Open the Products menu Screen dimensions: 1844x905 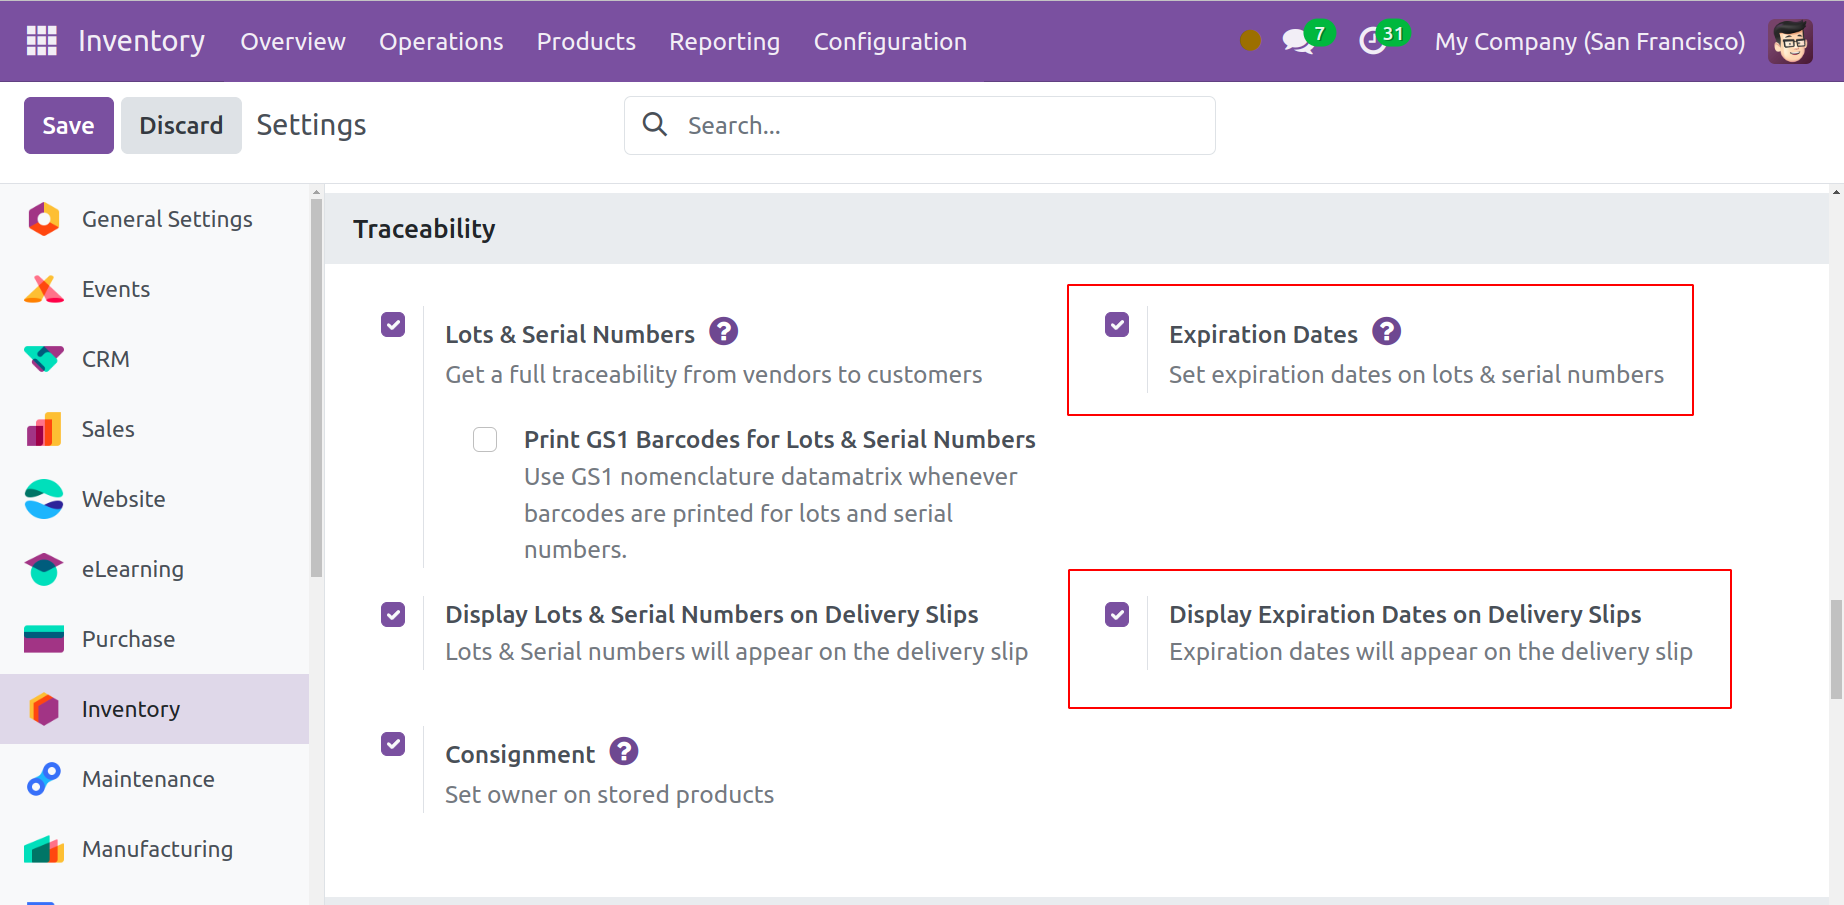(x=586, y=42)
